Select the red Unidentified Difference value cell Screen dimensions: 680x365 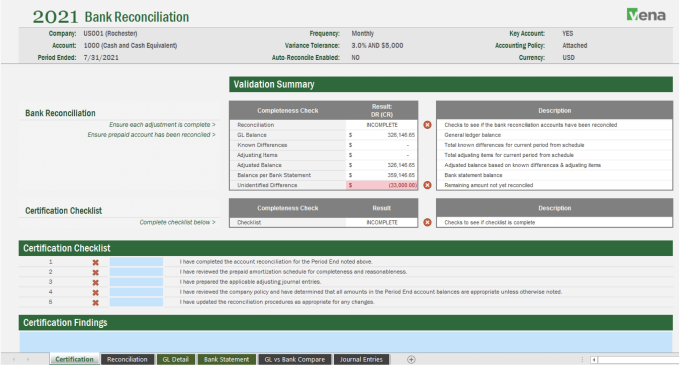click(x=382, y=185)
